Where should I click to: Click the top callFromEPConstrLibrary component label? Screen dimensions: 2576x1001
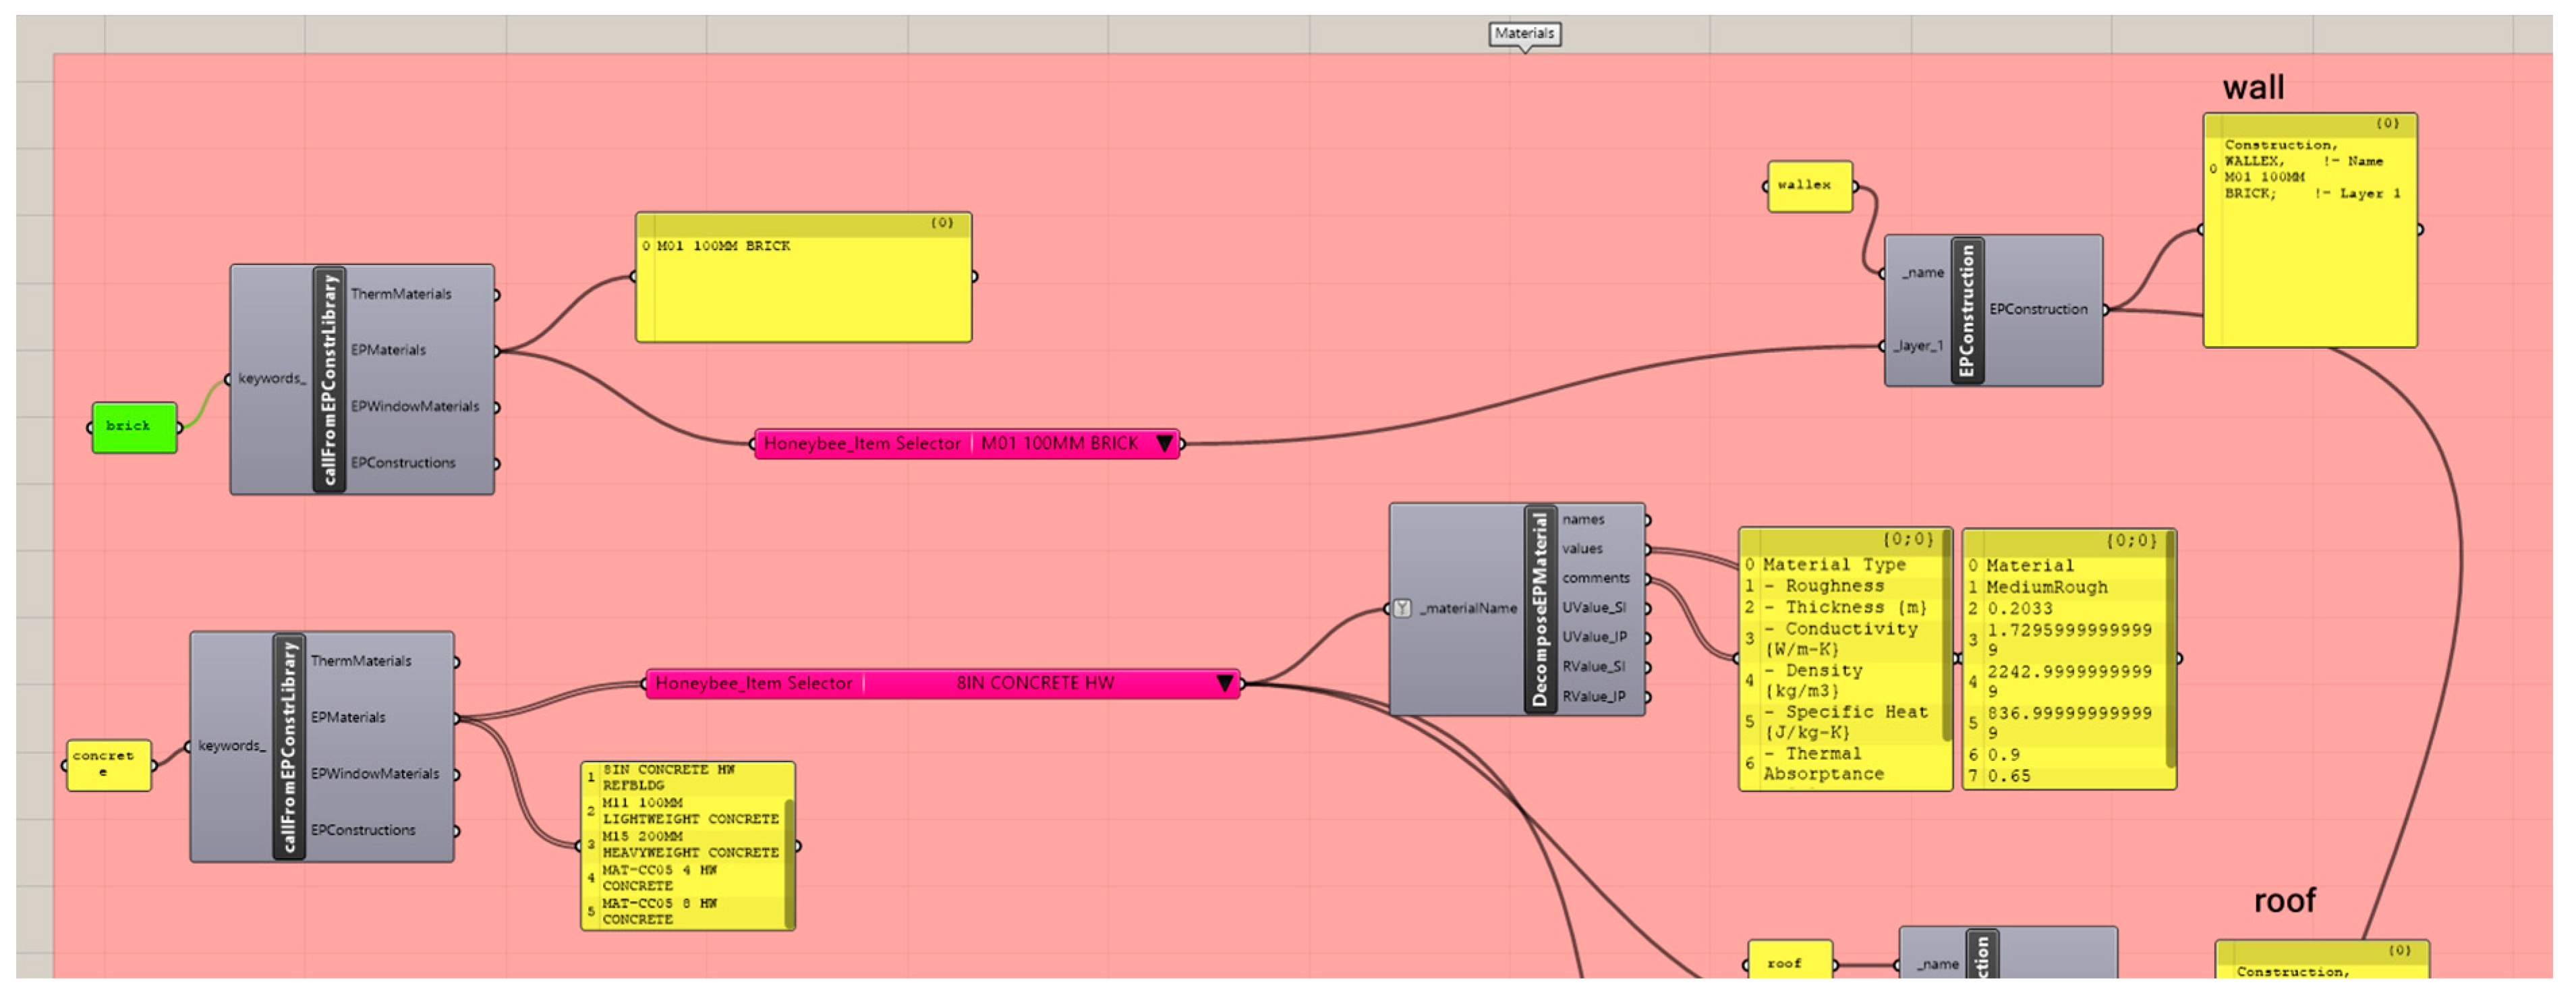[x=329, y=380]
